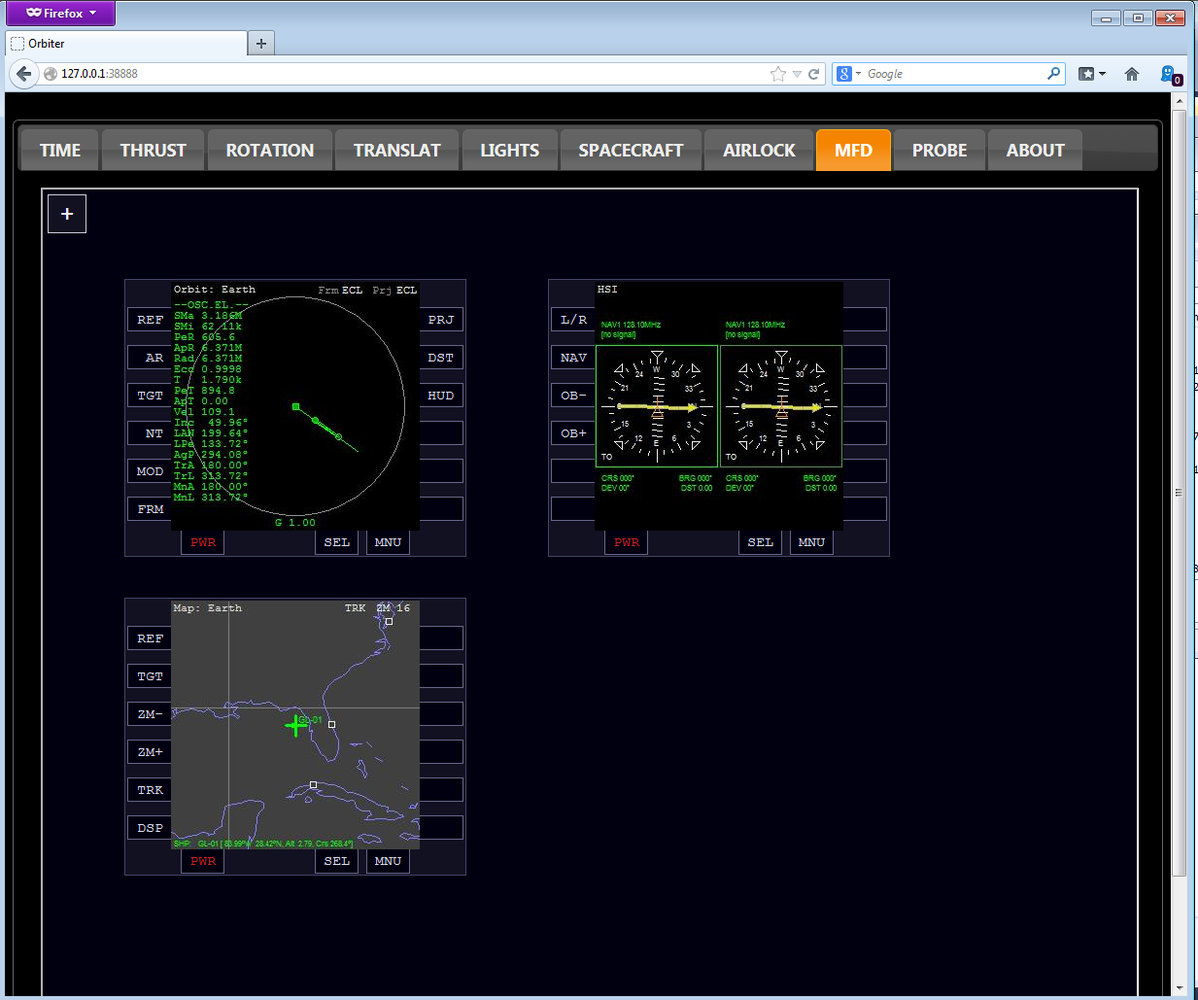1198x1000 pixels.
Task: Click the page vertical scrollbar up arrow
Action: (1180, 101)
